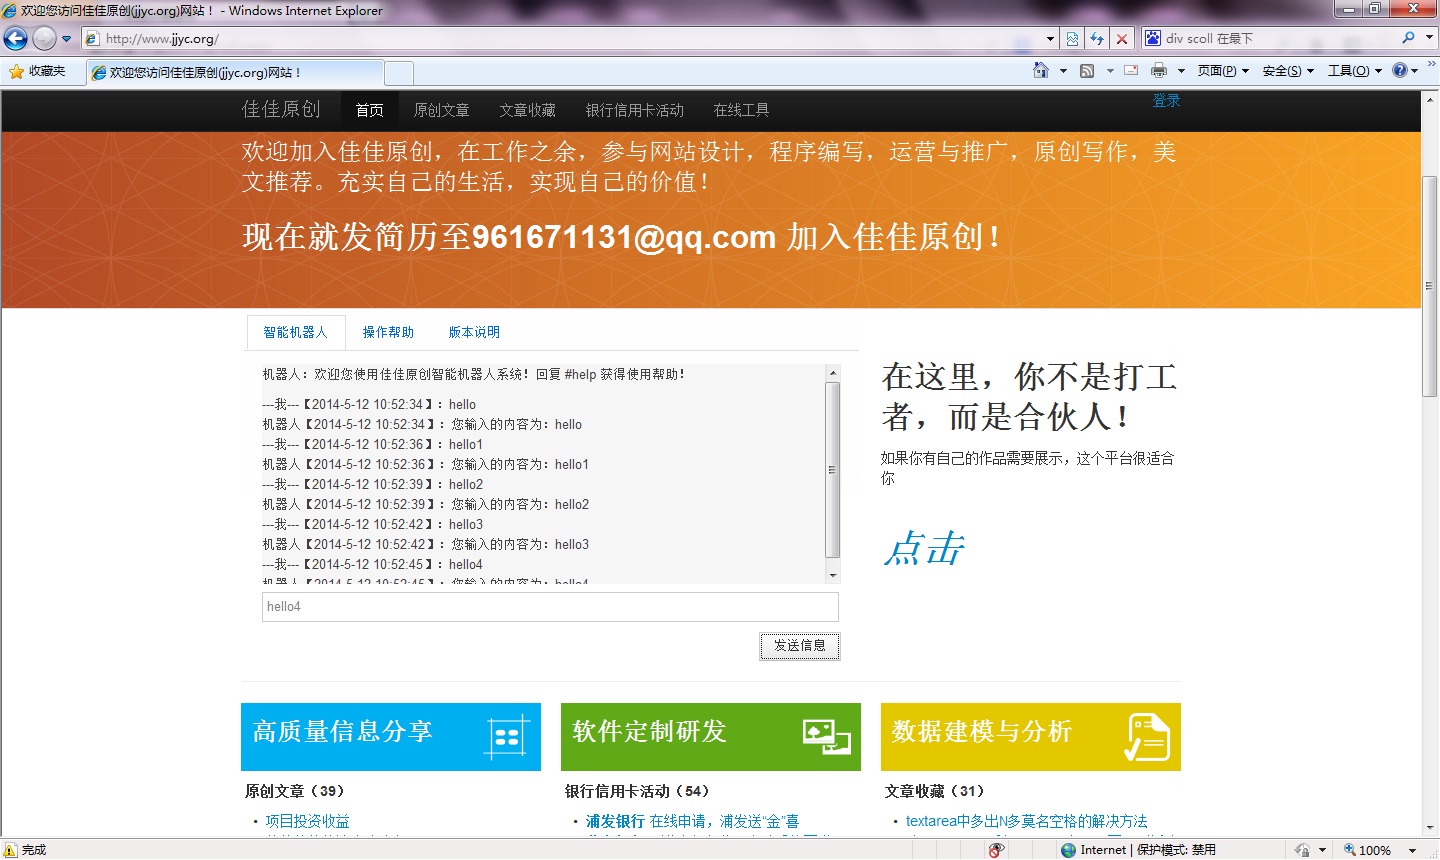The height and width of the screenshot is (860, 1440).
Task: Open the 收藏夹 favorites star button
Action: 37,71
